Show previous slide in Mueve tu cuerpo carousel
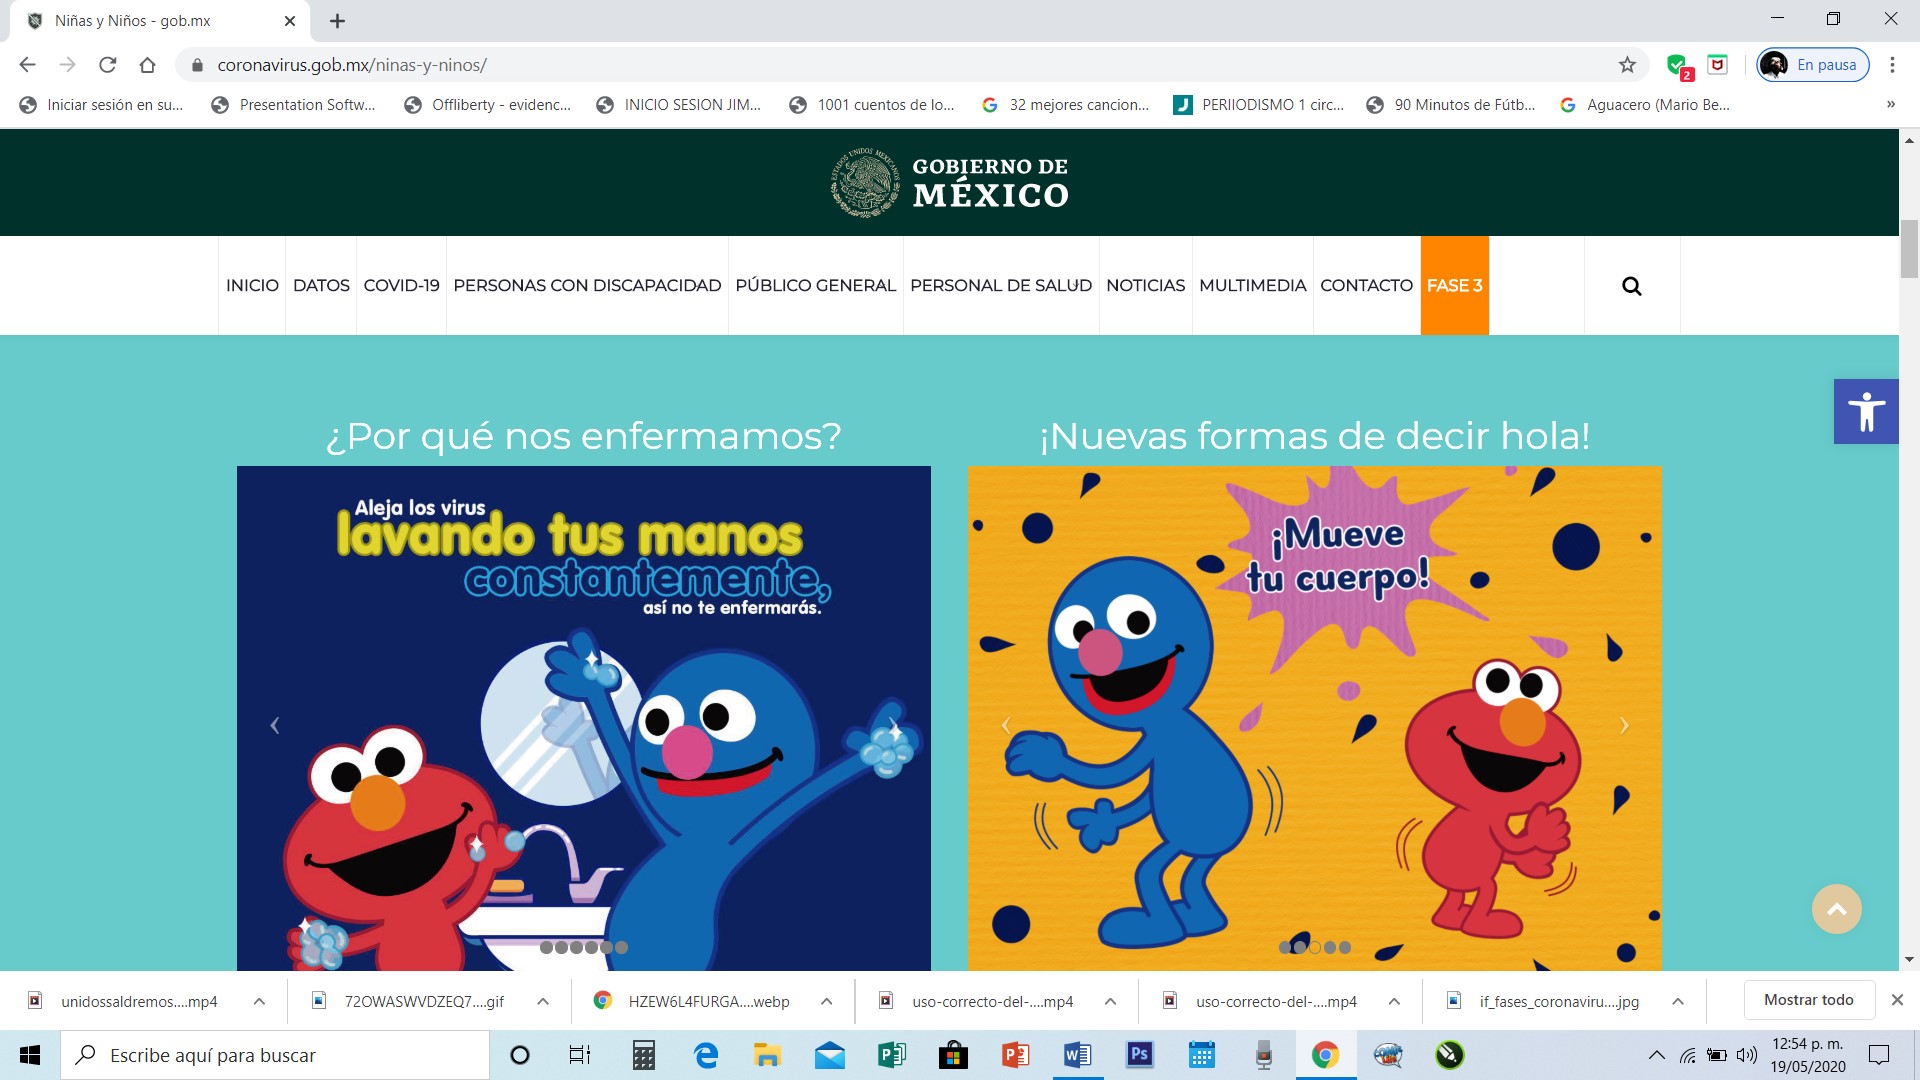 [x=1006, y=725]
